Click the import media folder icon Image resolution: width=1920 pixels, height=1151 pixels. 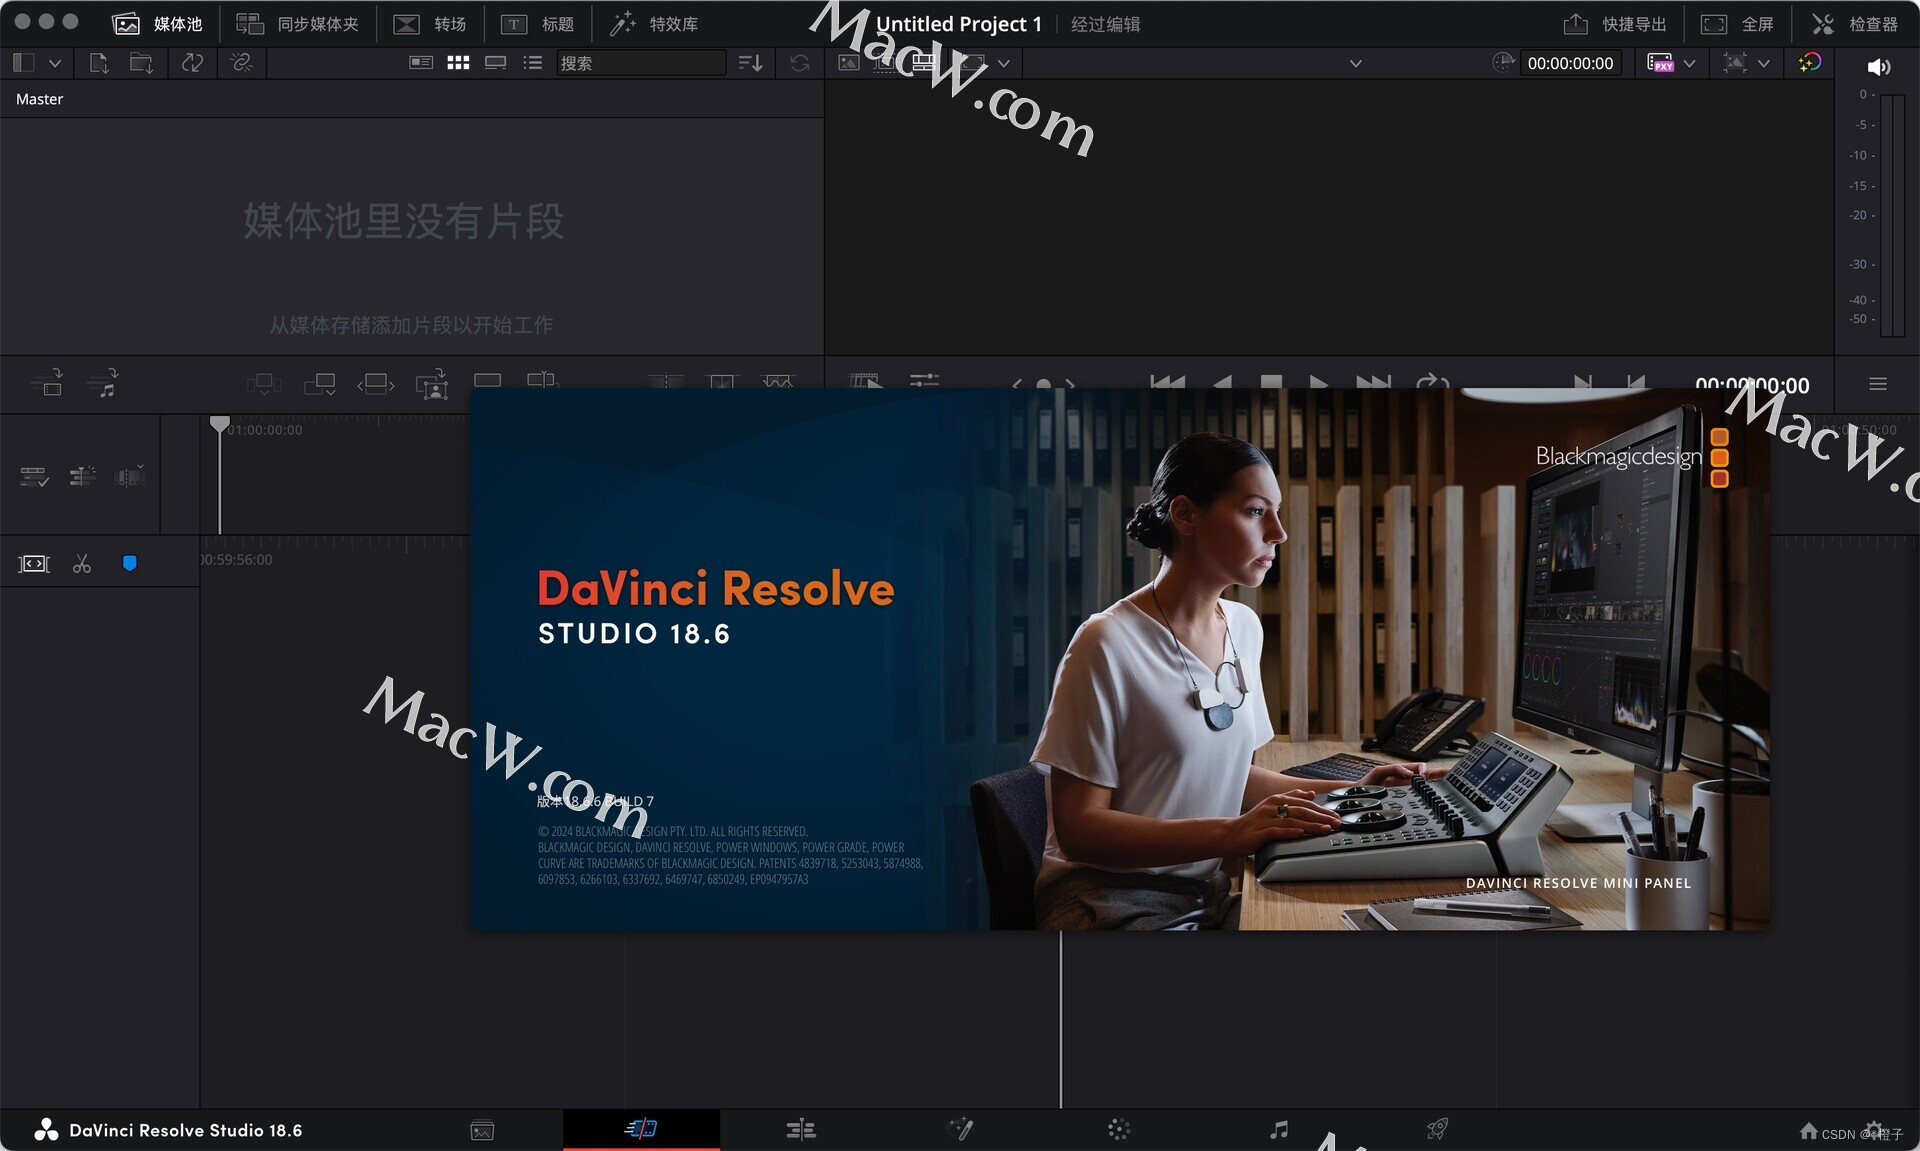pyautogui.click(x=141, y=63)
